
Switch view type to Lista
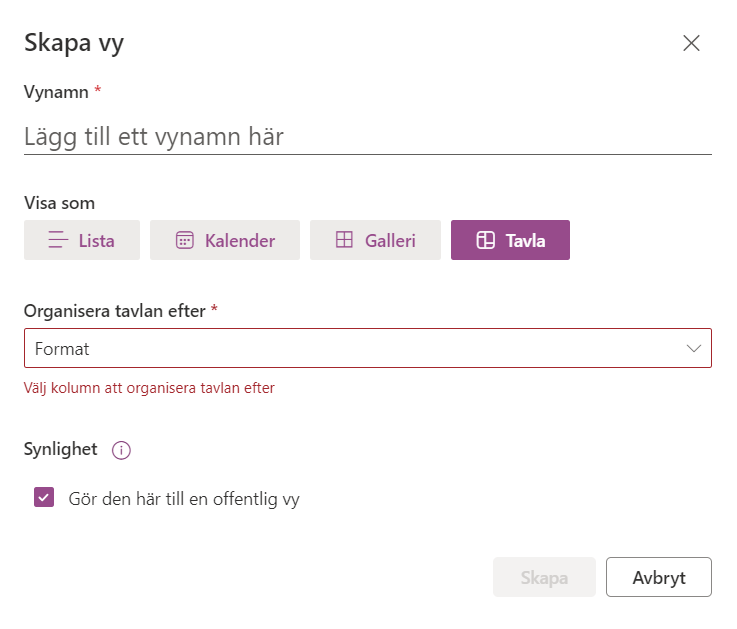click(x=82, y=240)
